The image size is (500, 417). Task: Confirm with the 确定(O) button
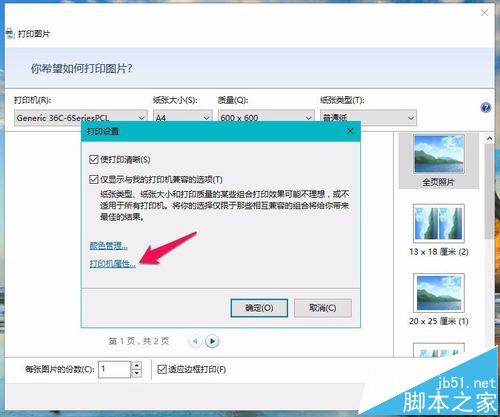259,308
